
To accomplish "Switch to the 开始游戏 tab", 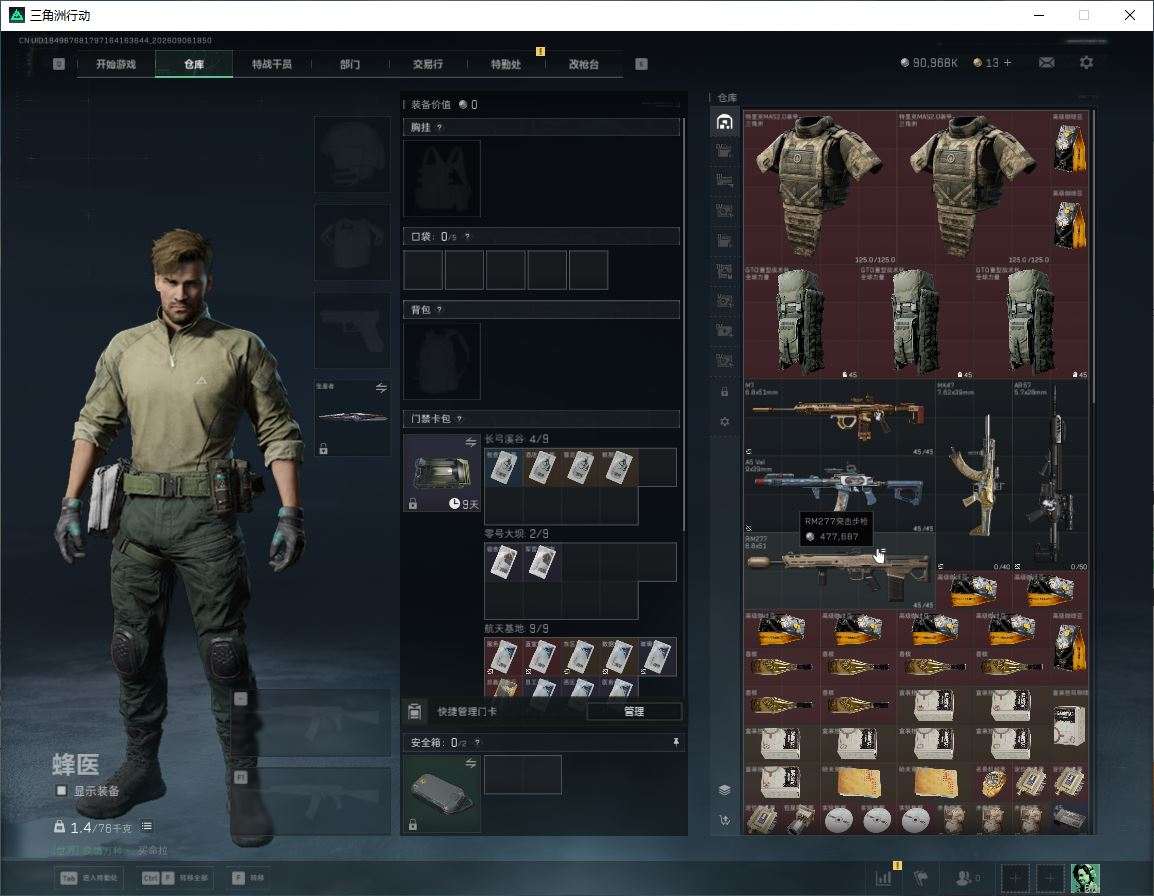I will tap(116, 64).
